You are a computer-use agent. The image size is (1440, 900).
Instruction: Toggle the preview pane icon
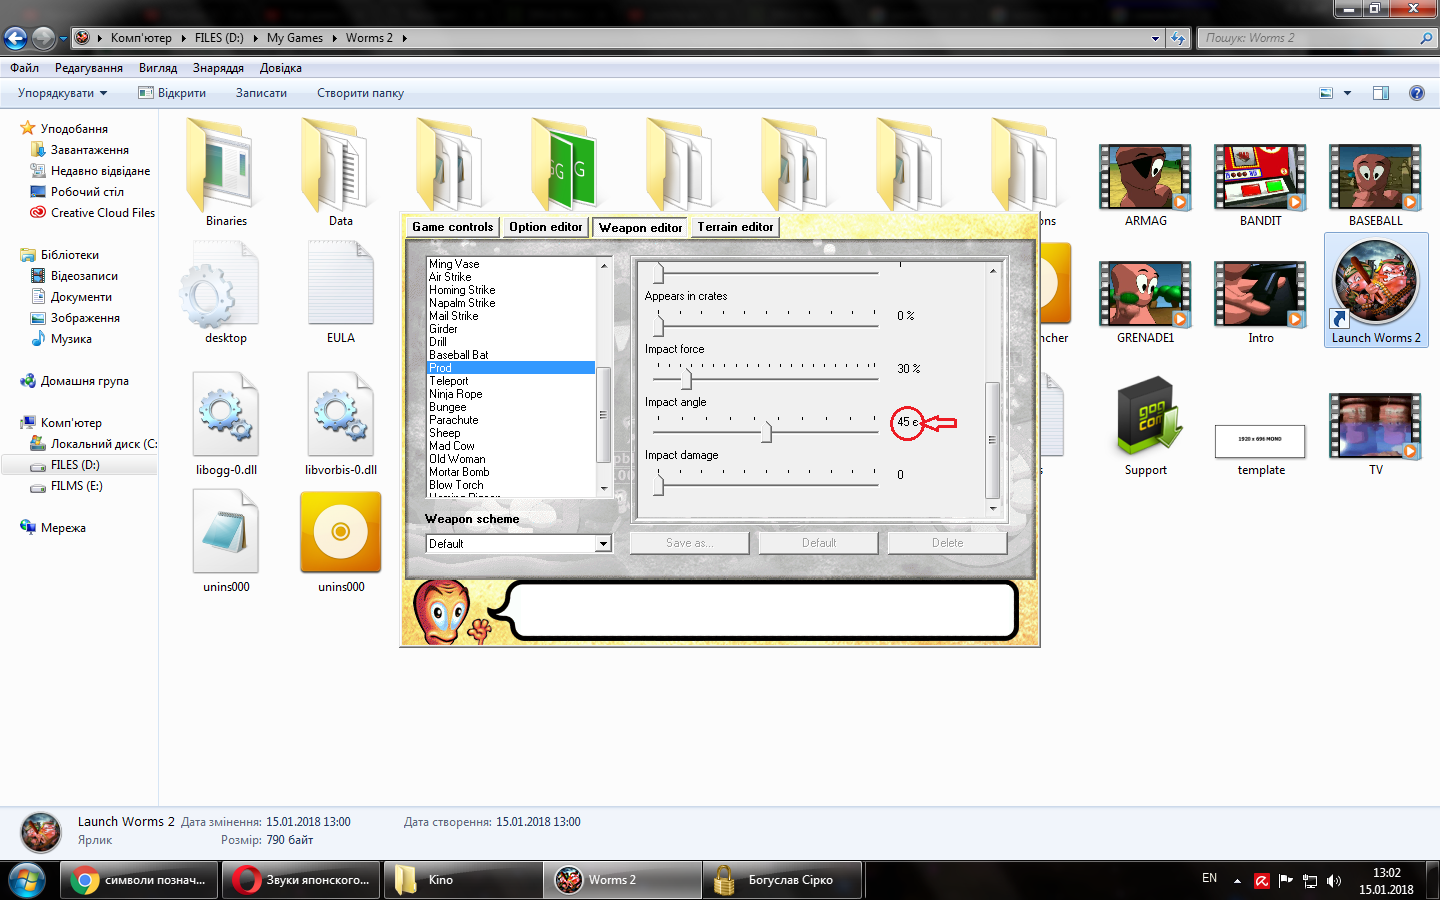click(1381, 93)
